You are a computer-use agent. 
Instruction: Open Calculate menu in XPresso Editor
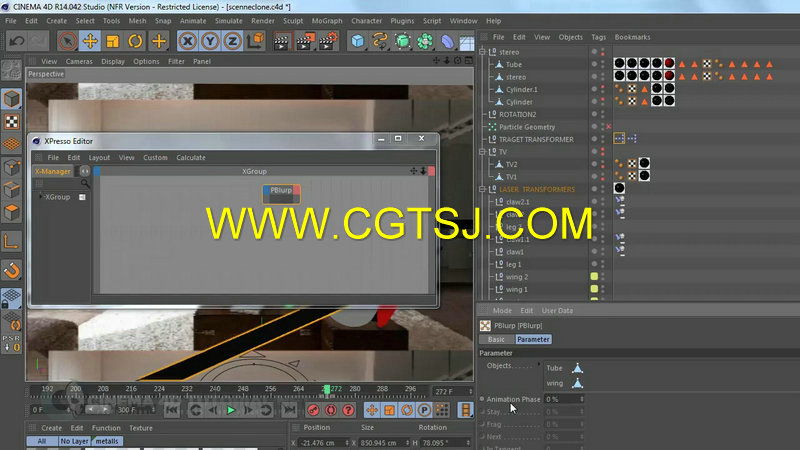[191, 158]
